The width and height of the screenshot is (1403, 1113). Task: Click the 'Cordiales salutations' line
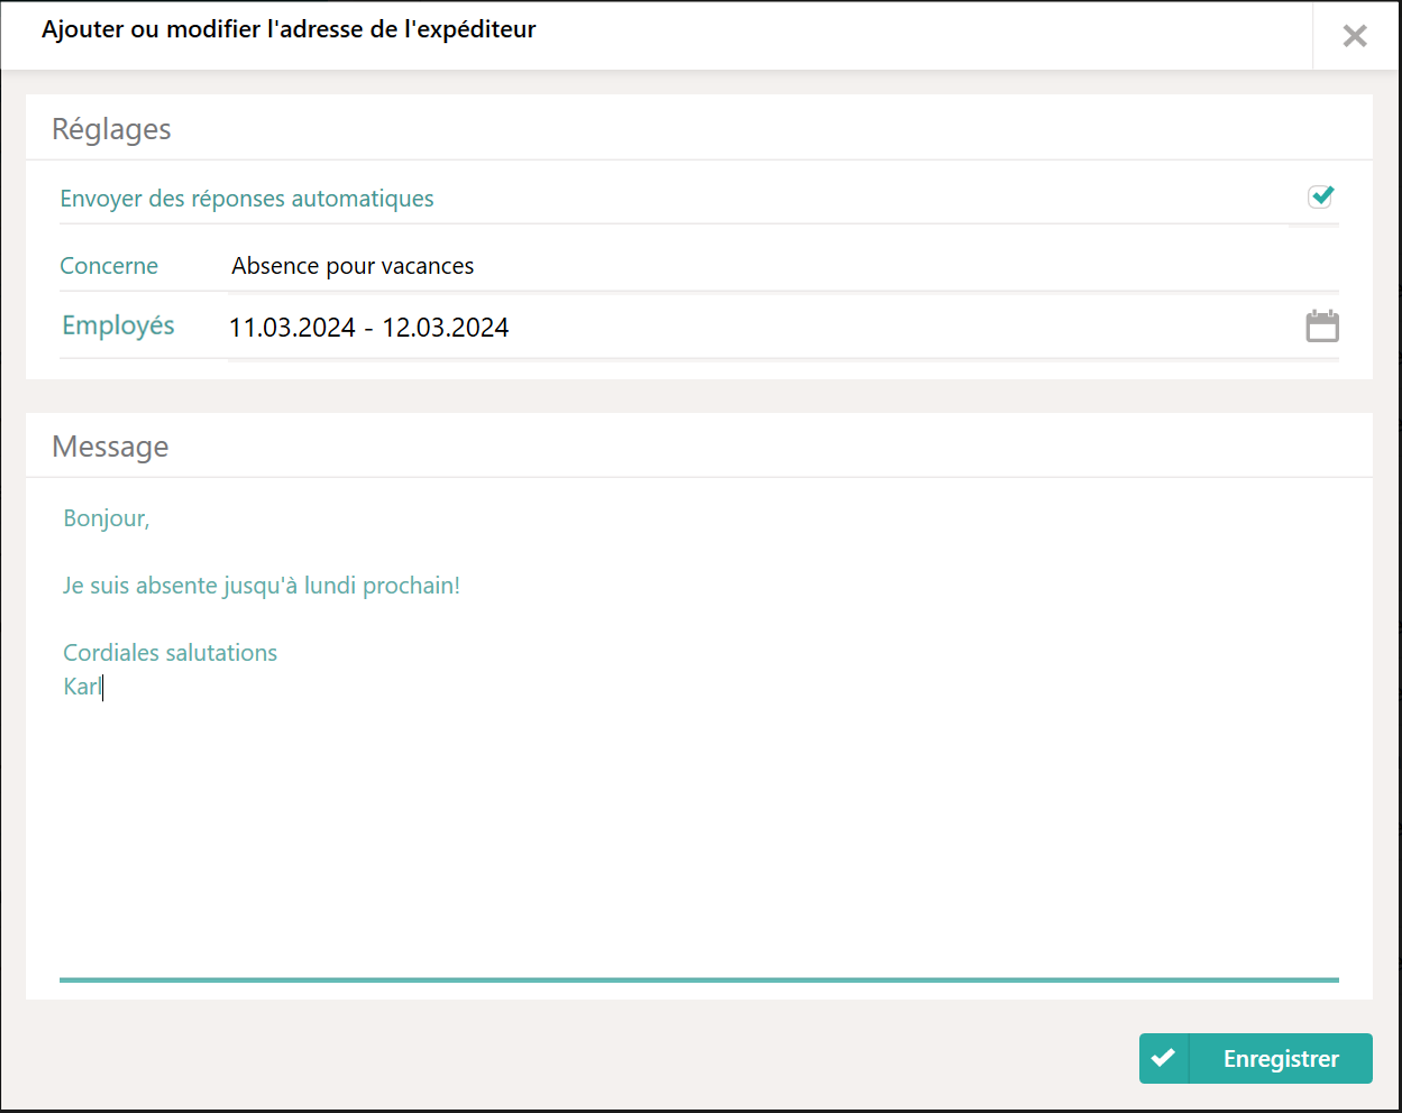coord(170,653)
